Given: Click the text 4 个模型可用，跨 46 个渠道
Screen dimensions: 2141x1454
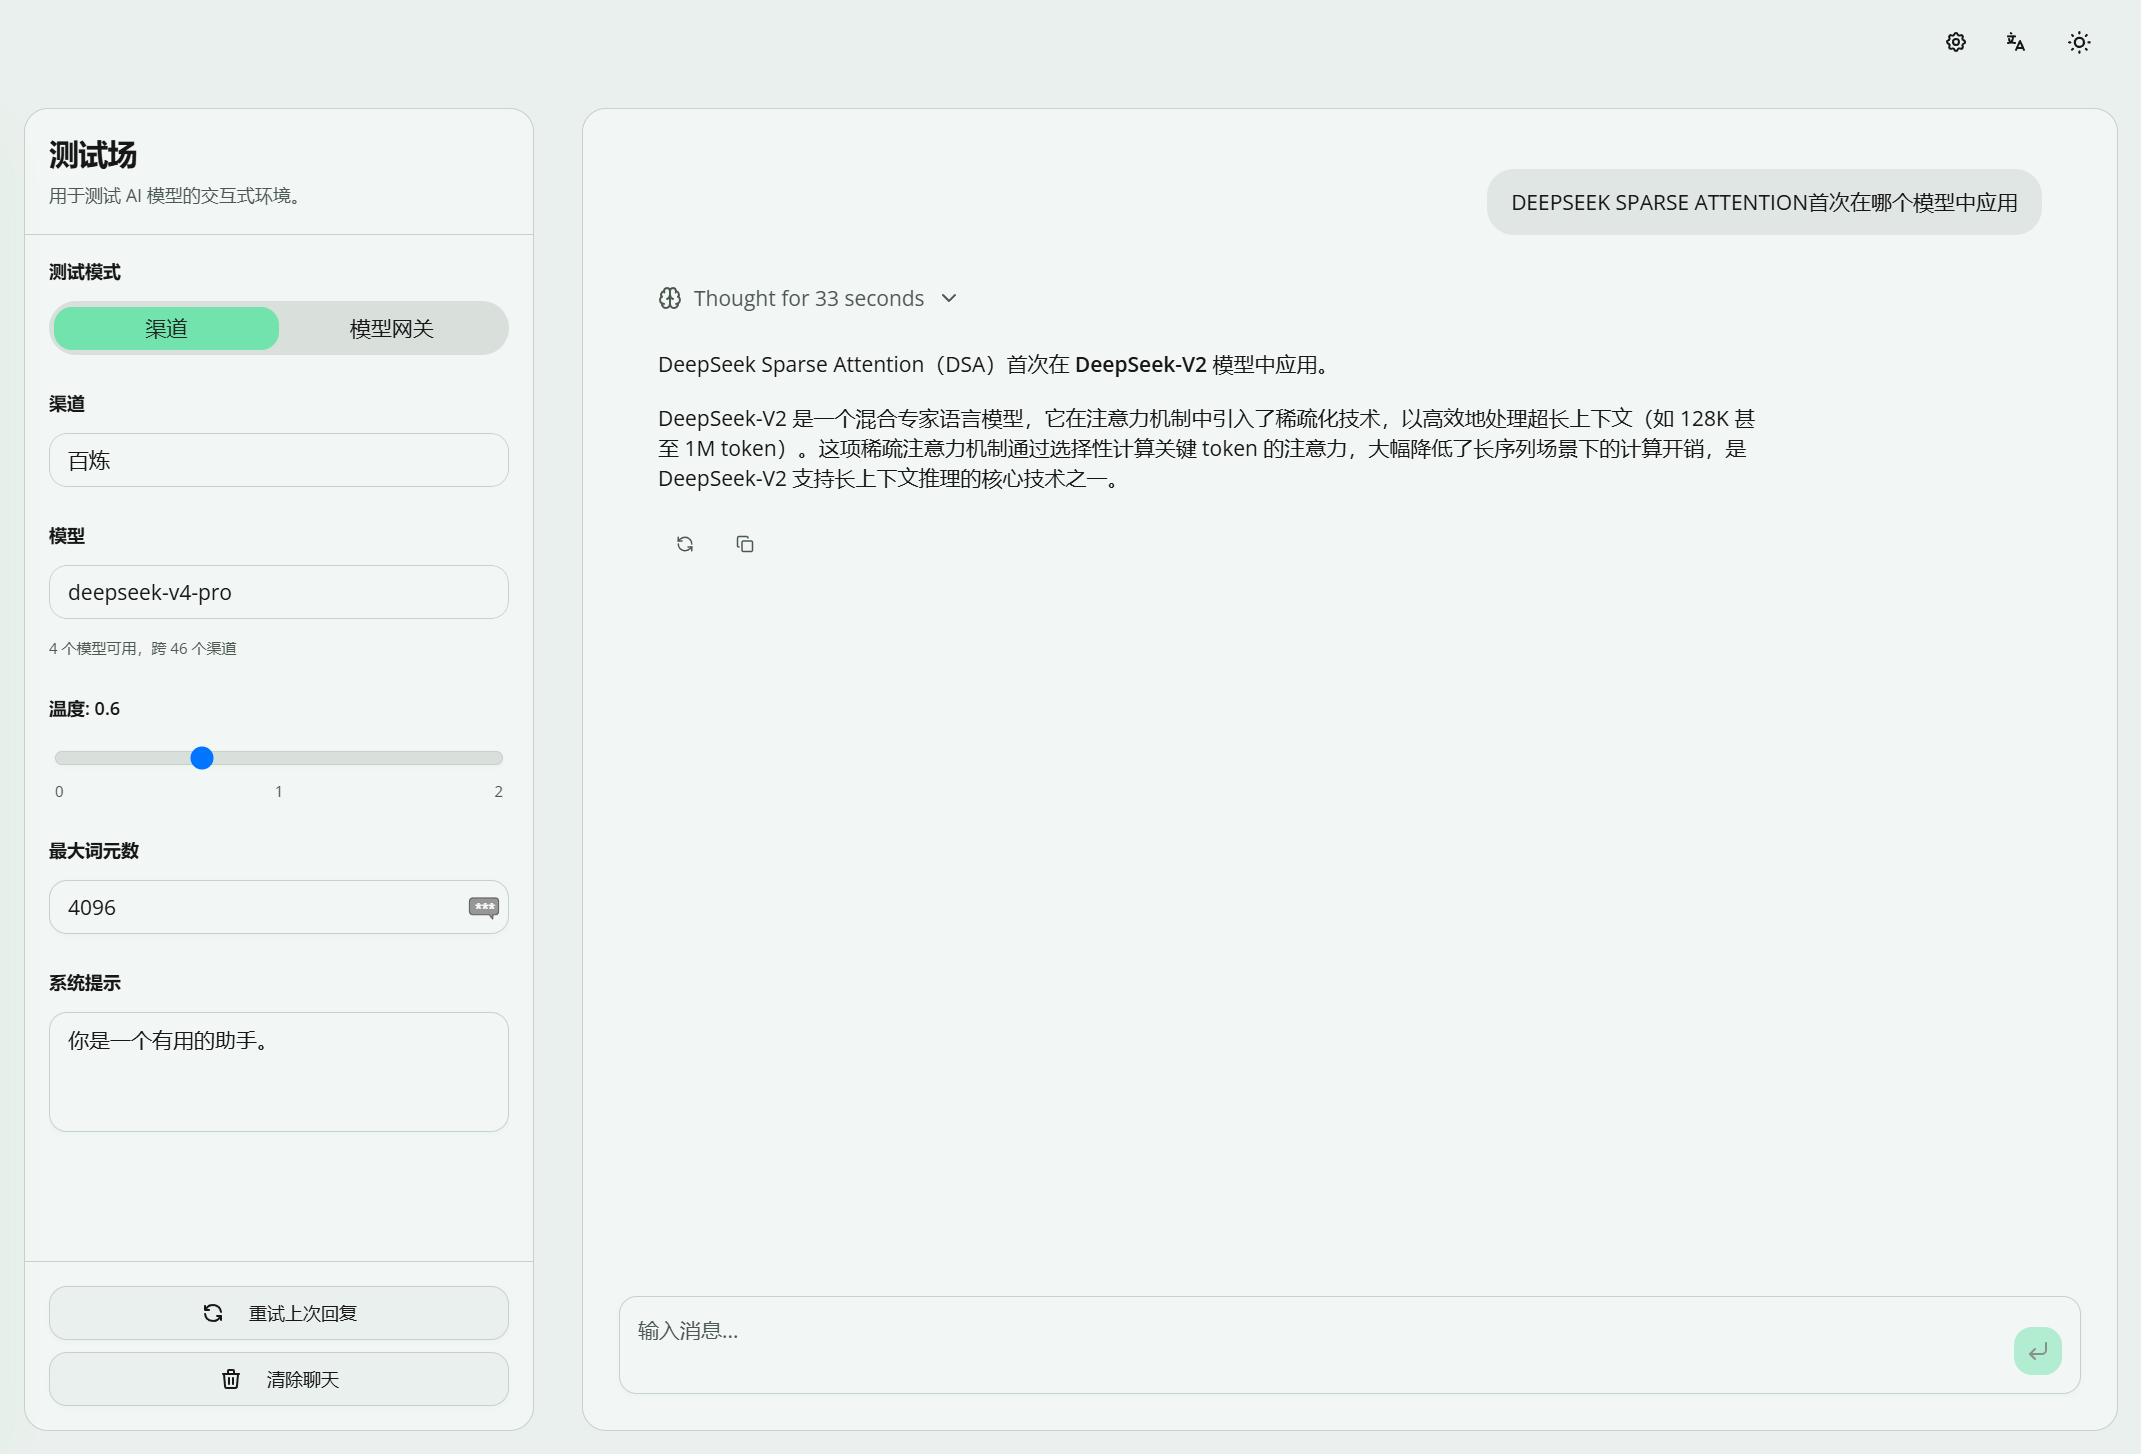Looking at the screenshot, I should pos(143,648).
